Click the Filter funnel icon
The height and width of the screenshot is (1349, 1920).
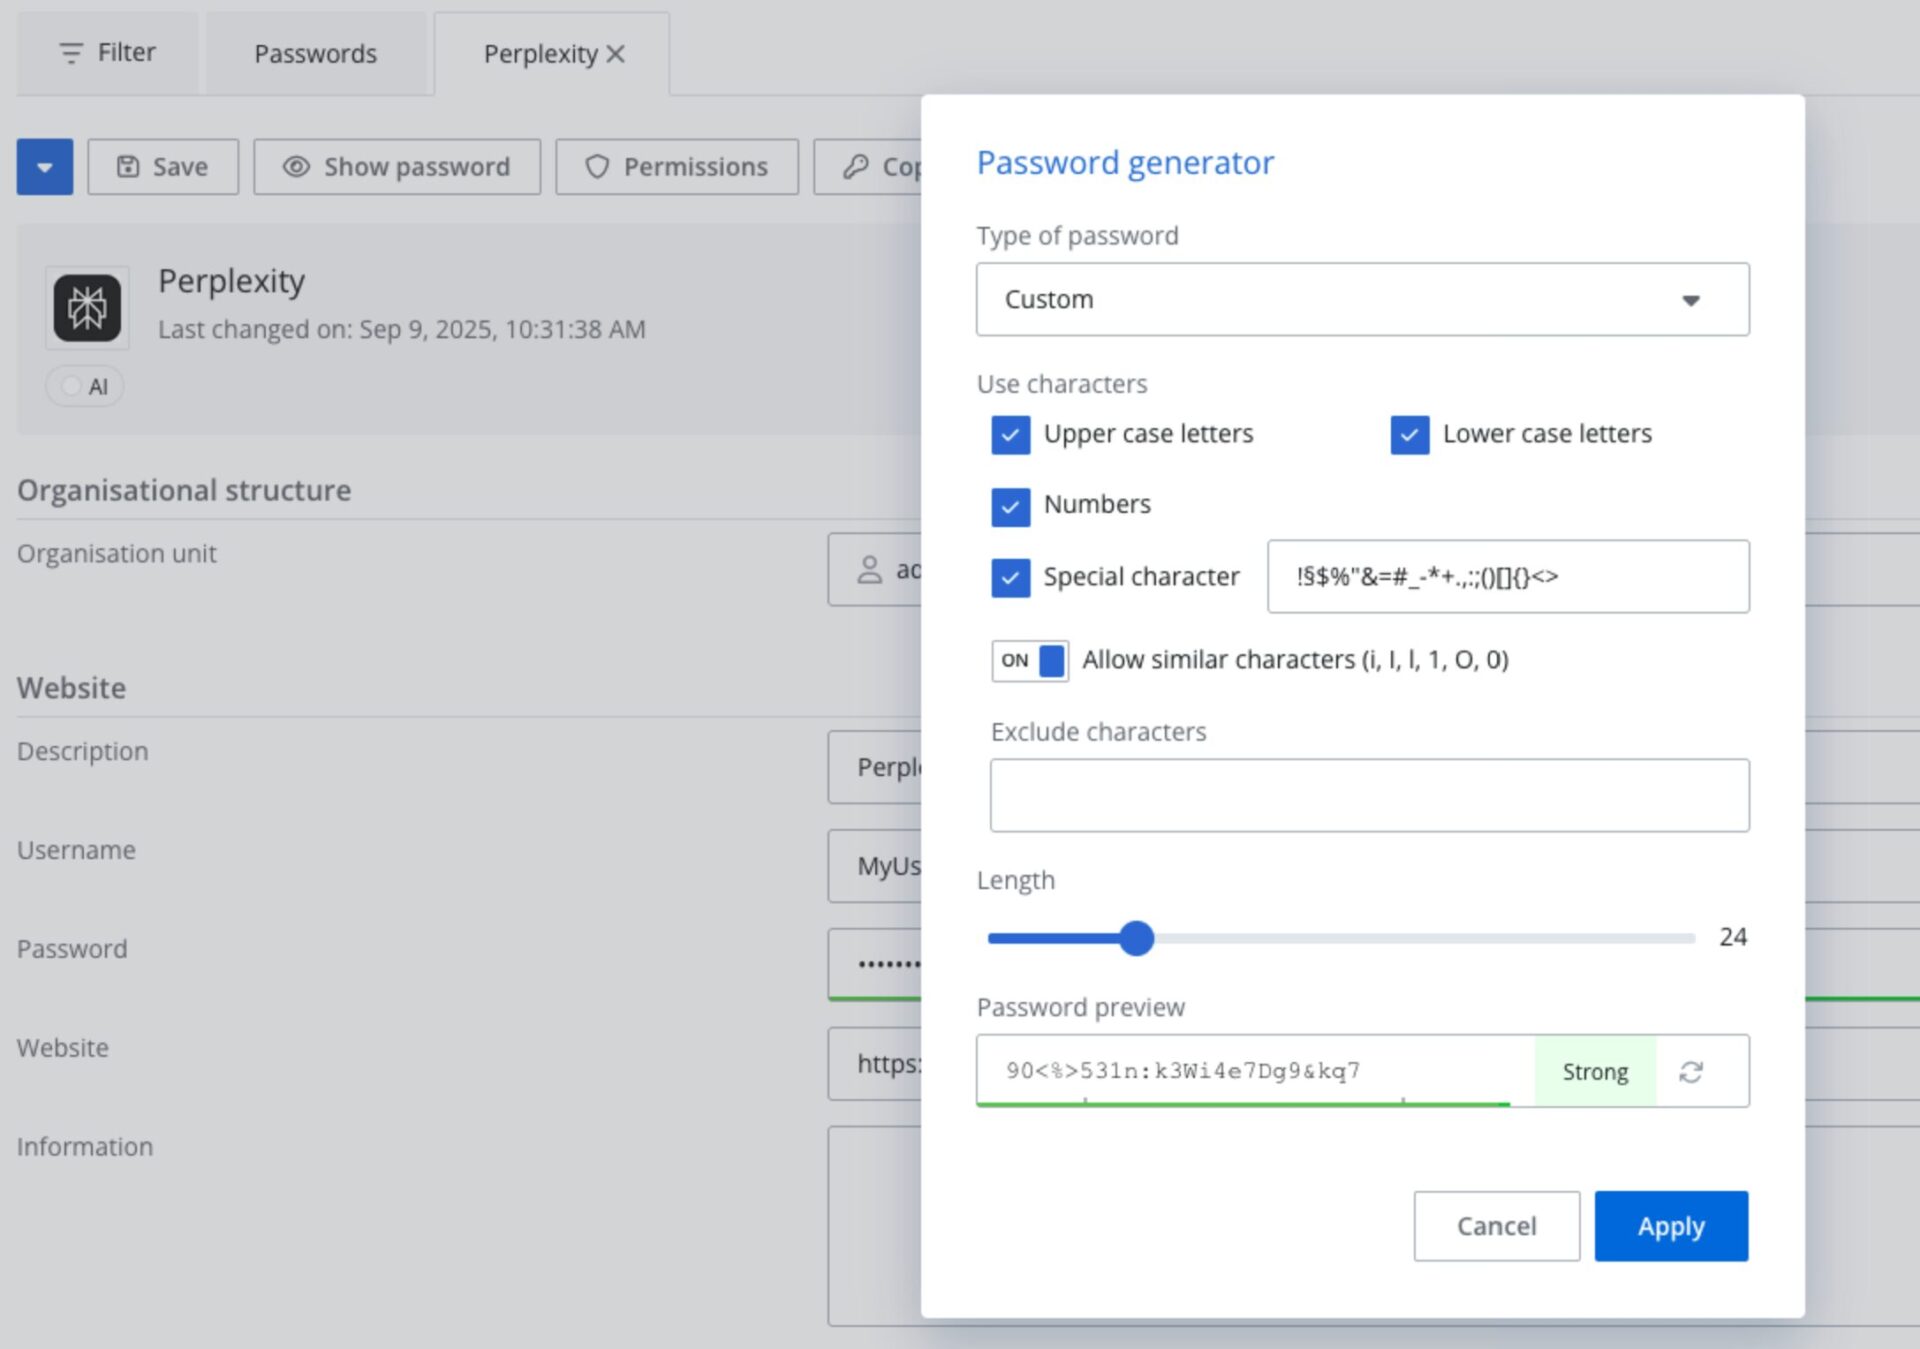(x=70, y=53)
